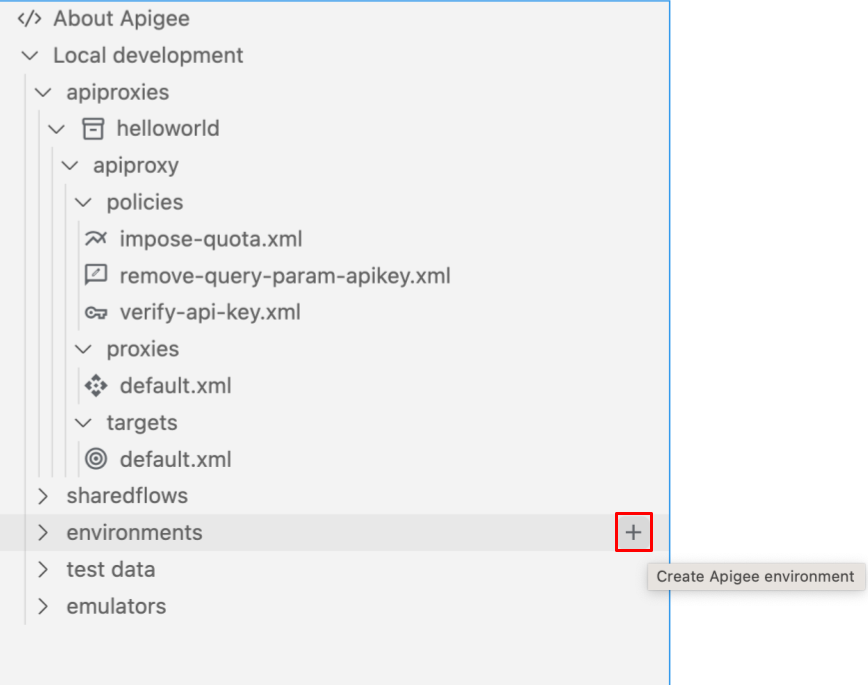Collapse the Local development section
The height and width of the screenshot is (685, 868).
(x=27, y=55)
